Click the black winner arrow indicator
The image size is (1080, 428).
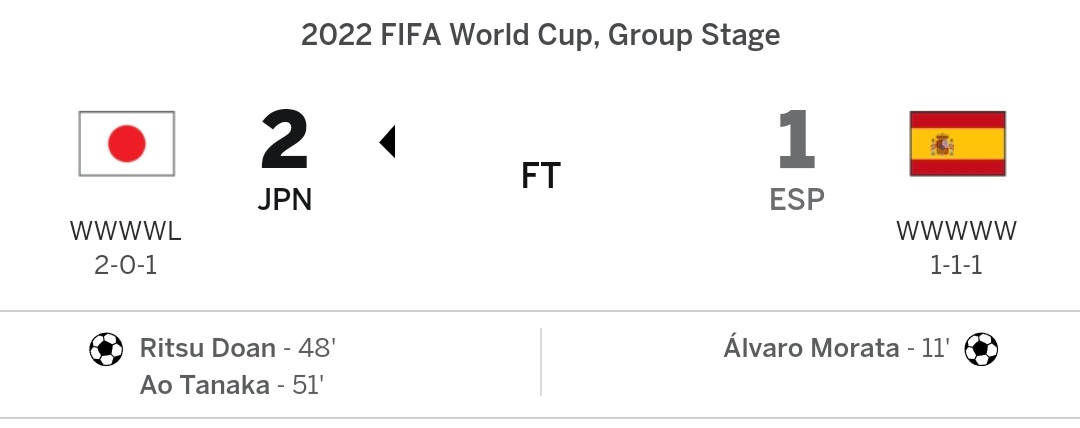tap(387, 141)
